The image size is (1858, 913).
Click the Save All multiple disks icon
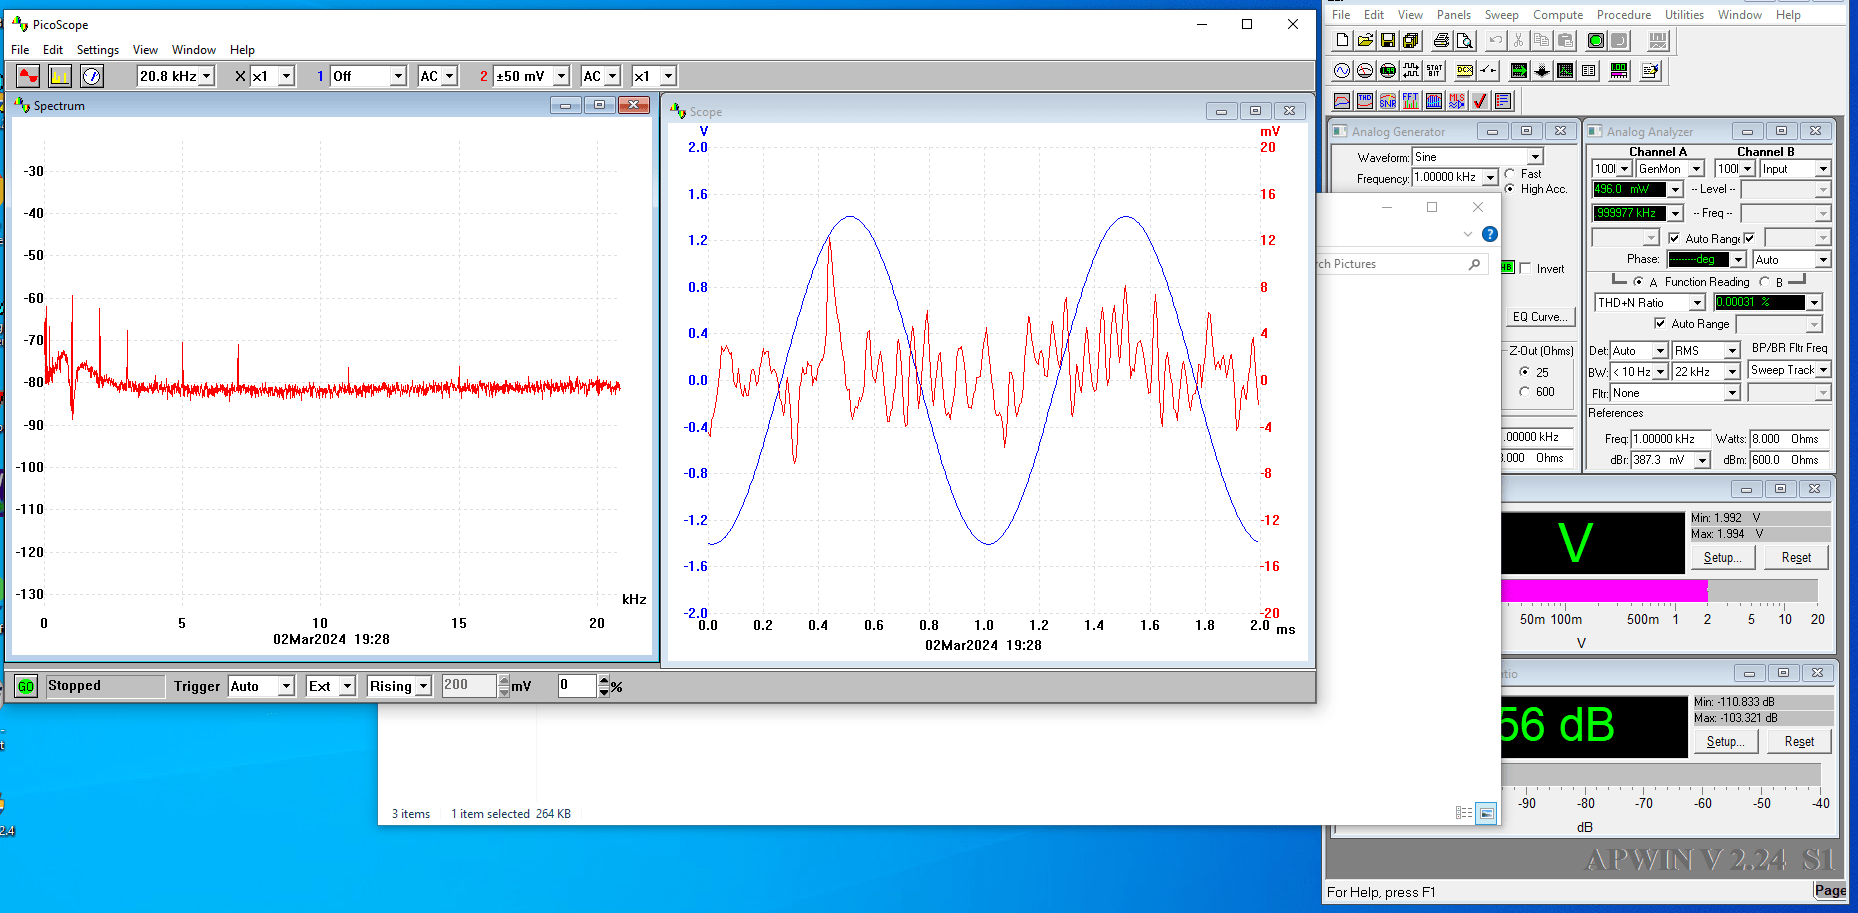click(x=1411, y=40)
